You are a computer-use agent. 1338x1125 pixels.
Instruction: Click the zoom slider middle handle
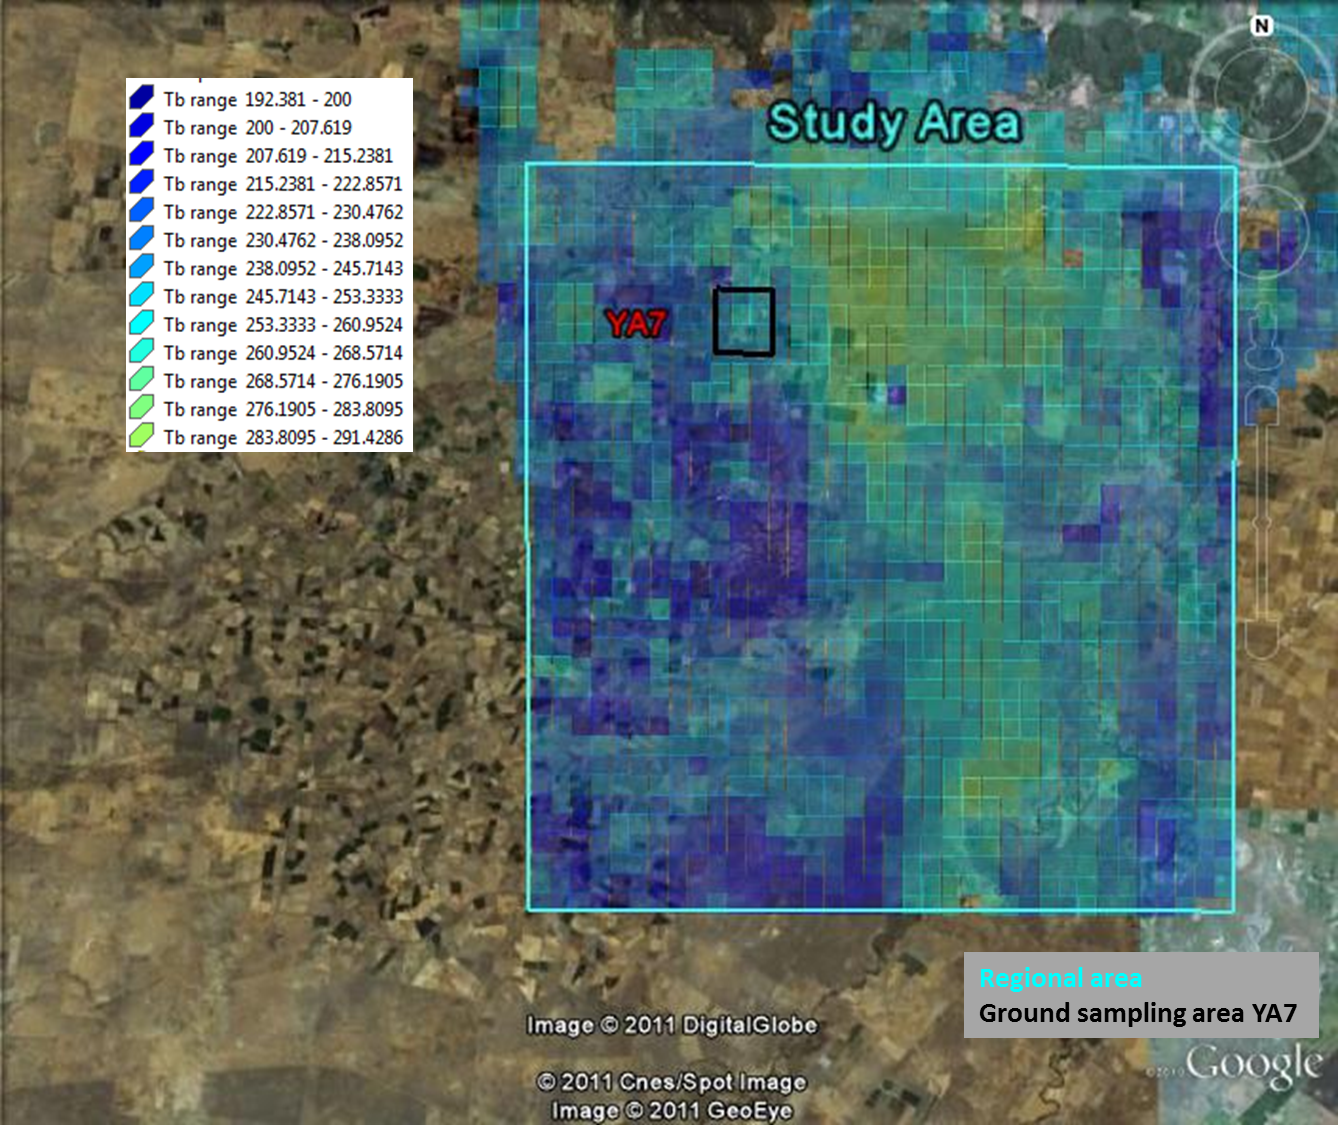point(1261,522)
